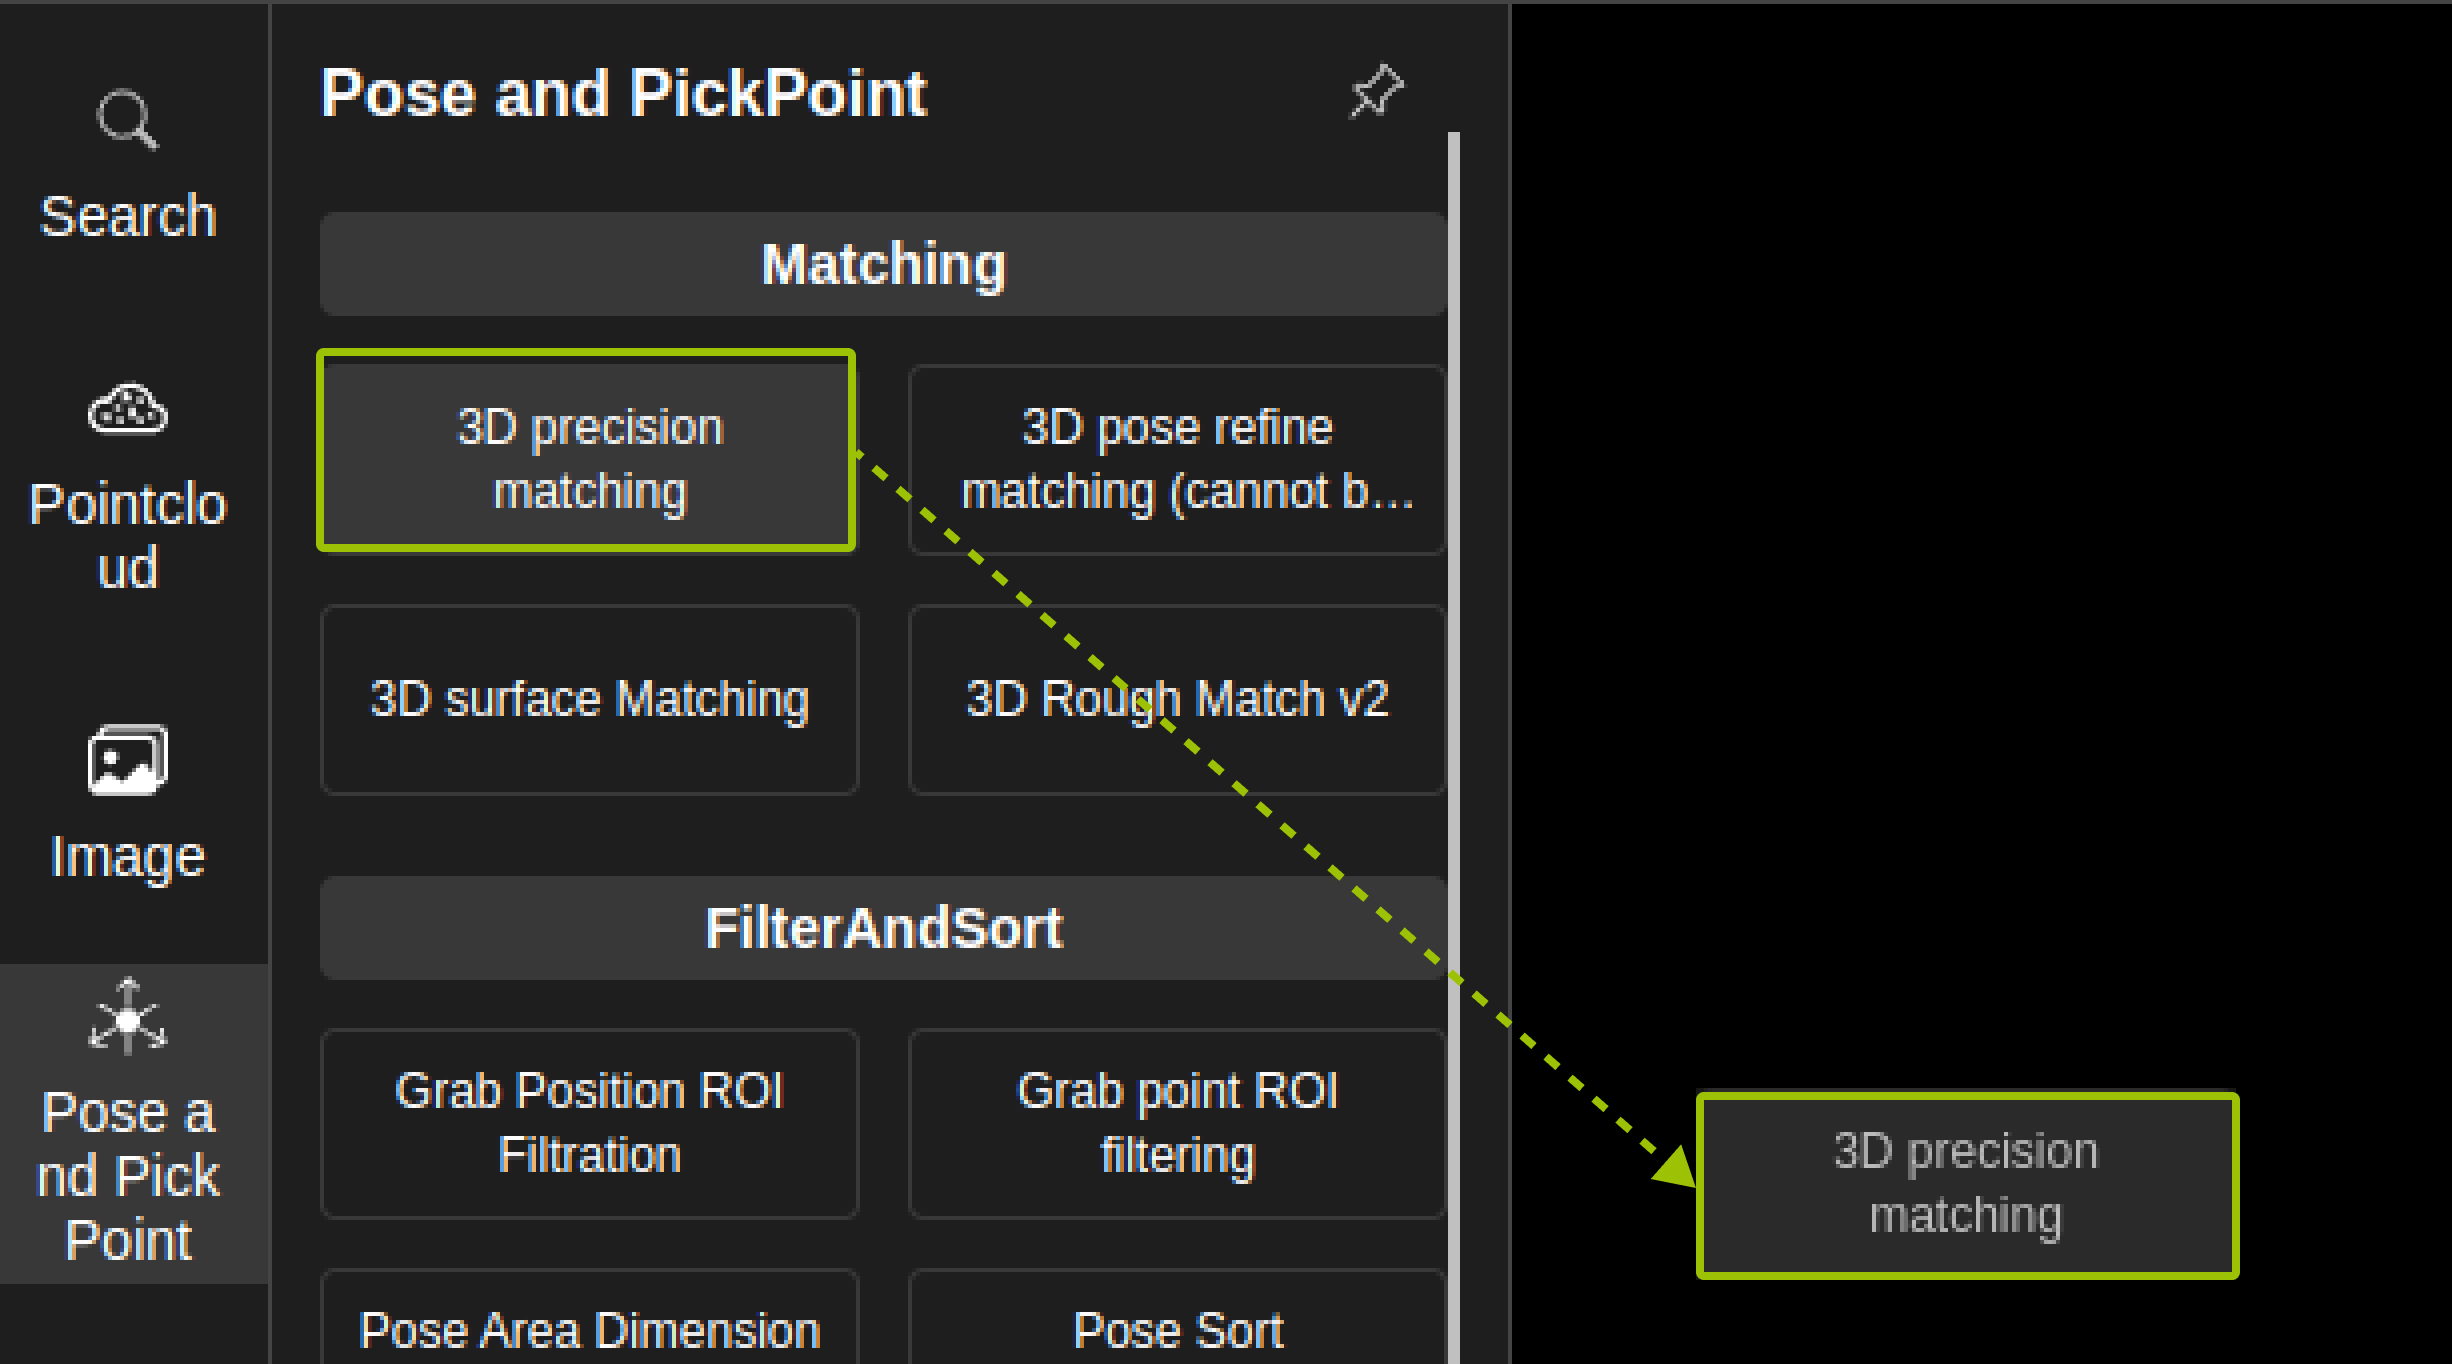Pin the Pose and PickPoint panel
Viewport: 2452px width, 1364px height.
[x=1377, y=91]
